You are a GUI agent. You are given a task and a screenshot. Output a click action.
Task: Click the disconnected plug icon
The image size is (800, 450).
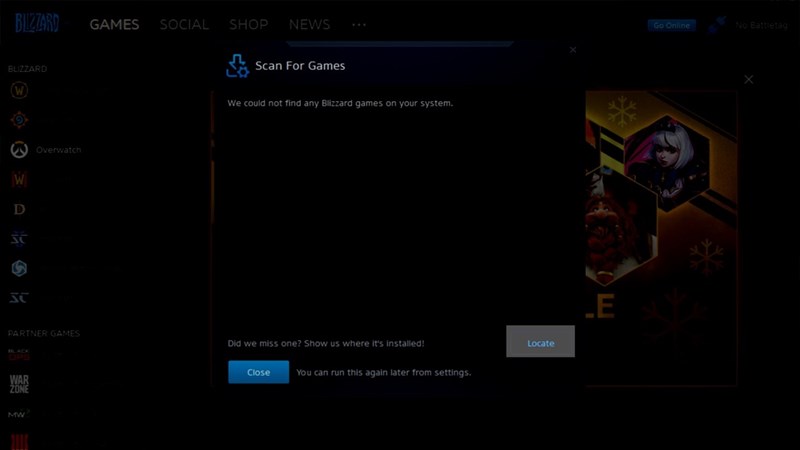[x=716, y=24]
